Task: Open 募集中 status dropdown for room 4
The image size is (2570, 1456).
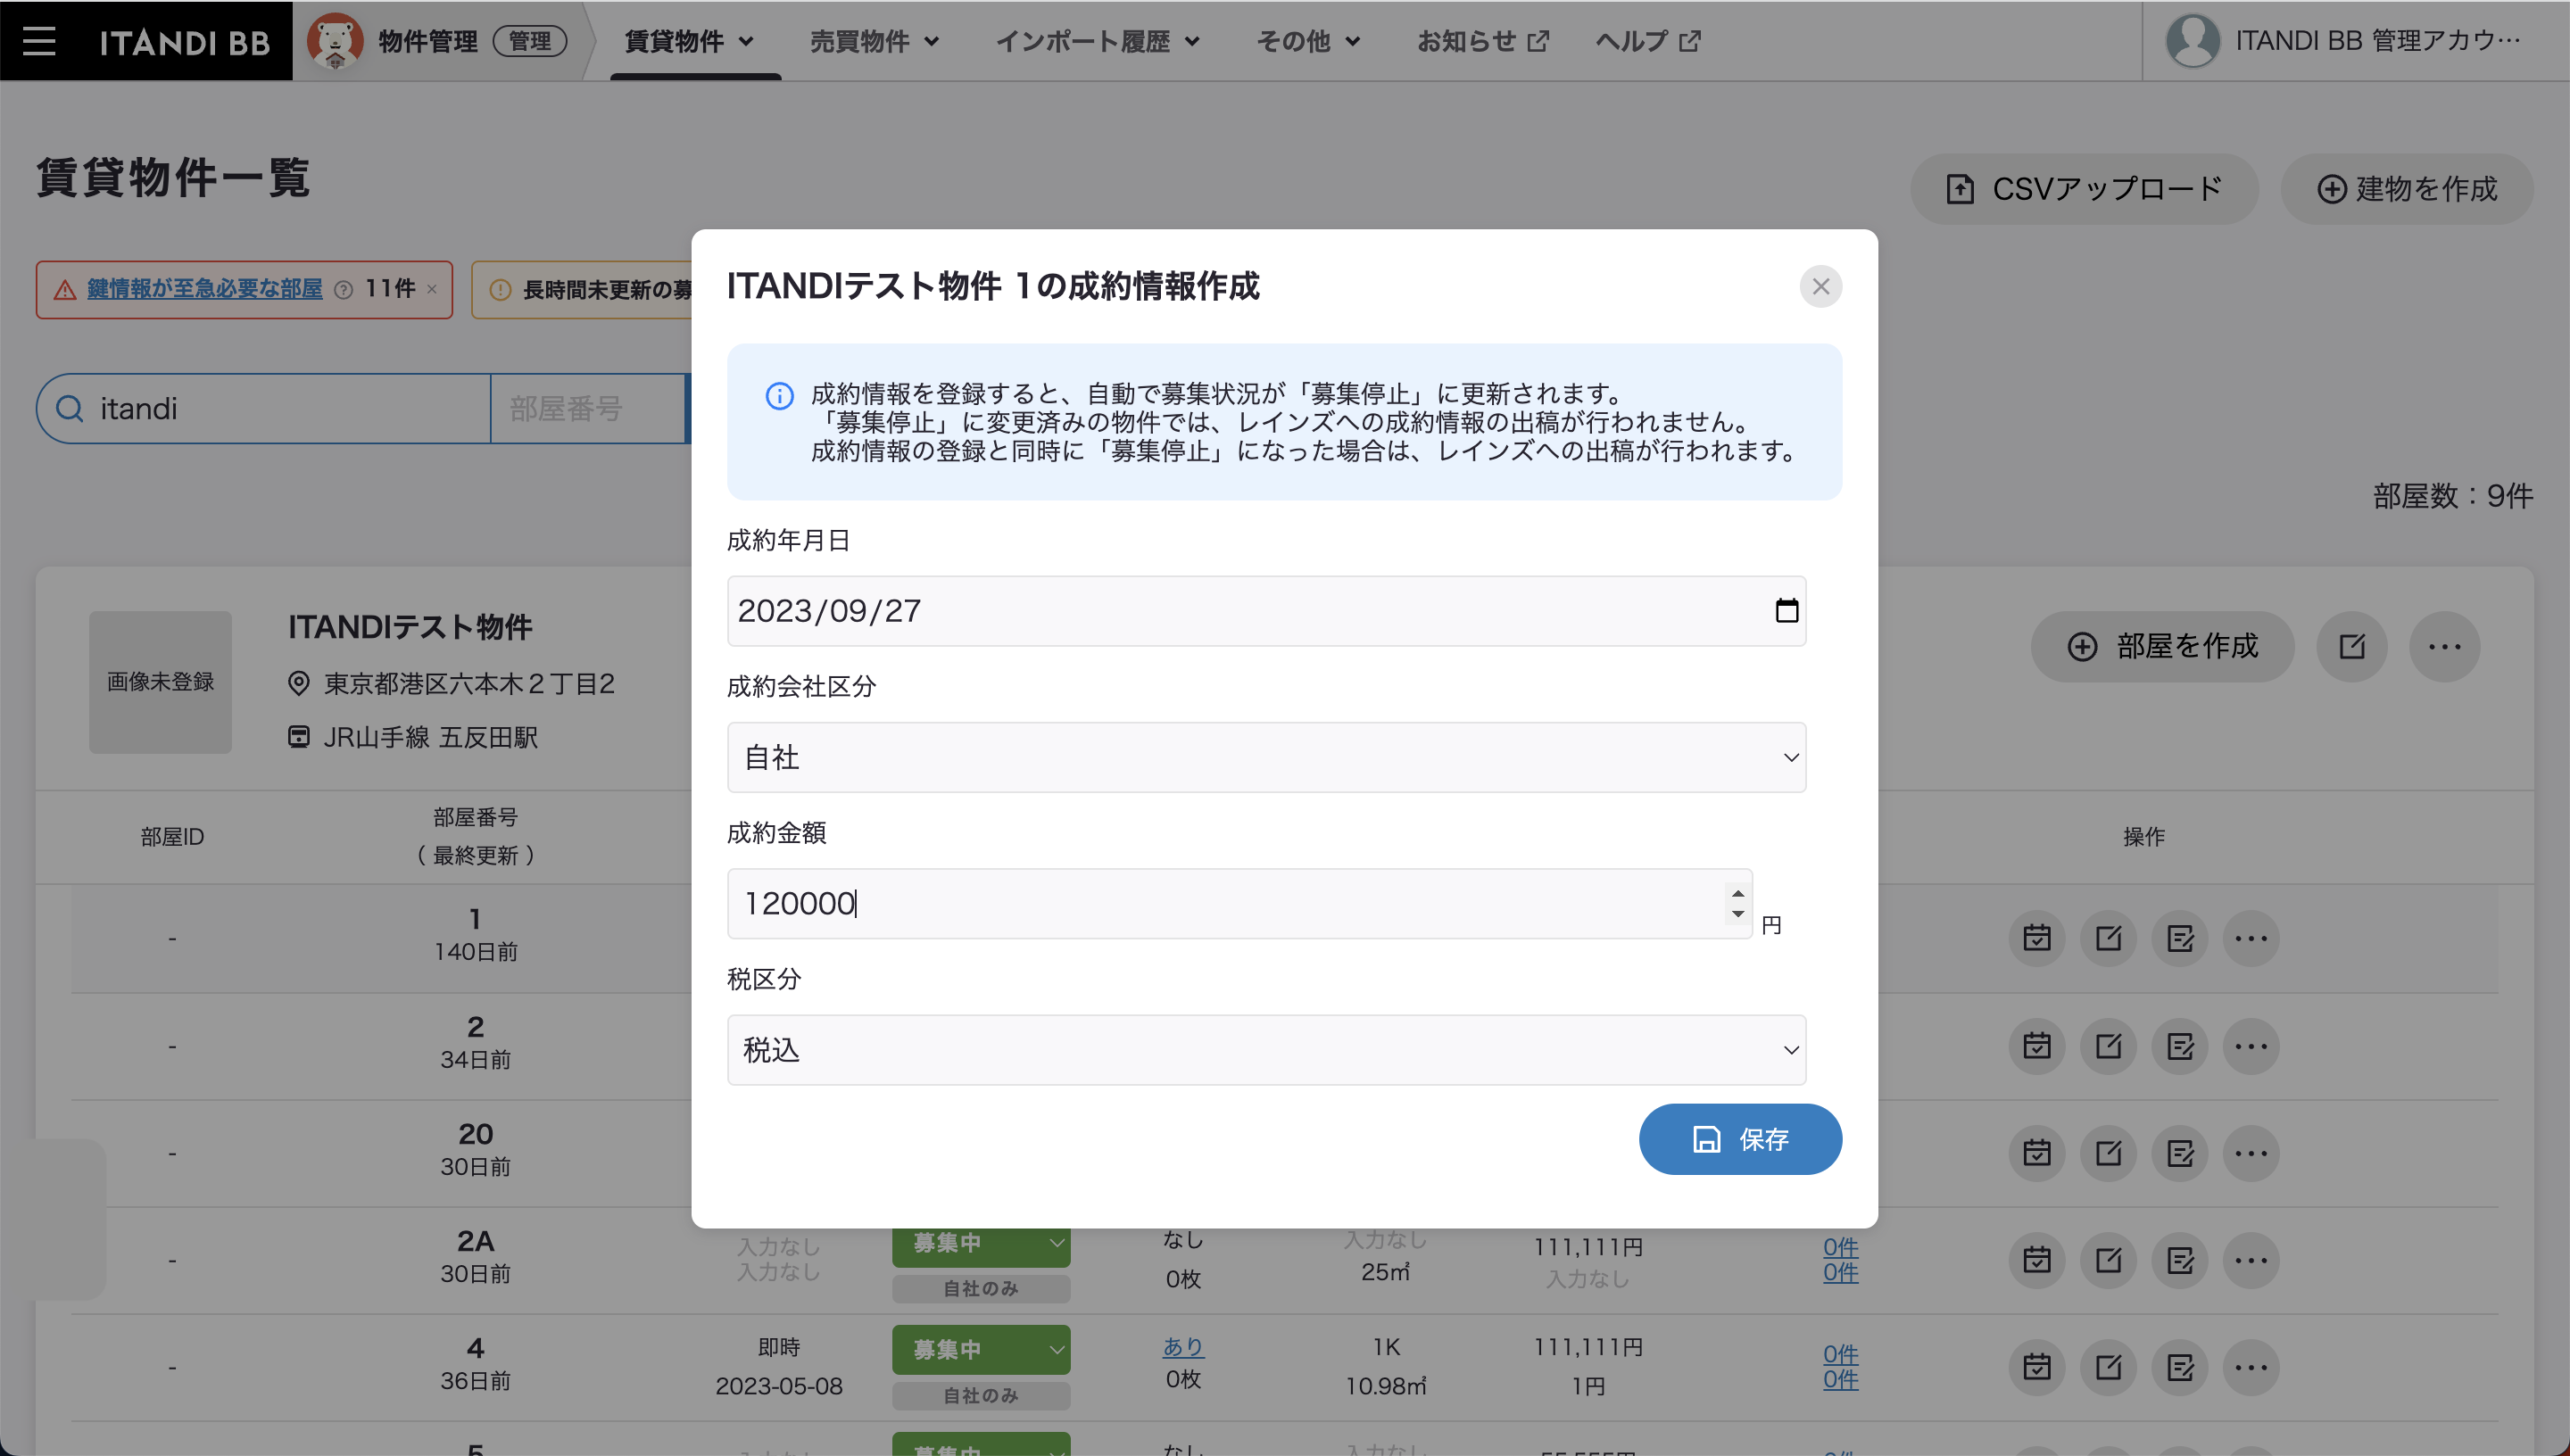Action: pyautogui.click(x=981, y=1350)
